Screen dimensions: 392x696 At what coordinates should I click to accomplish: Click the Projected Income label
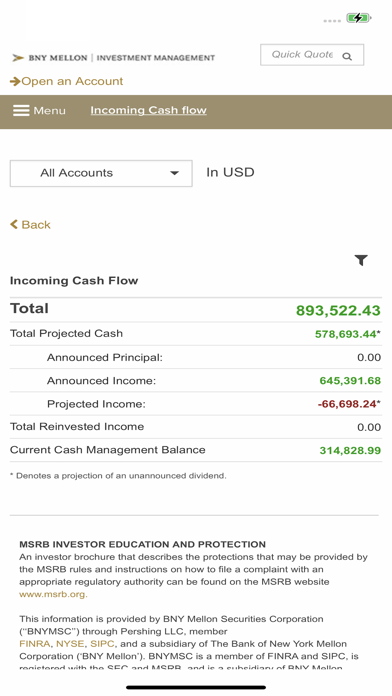96,404
